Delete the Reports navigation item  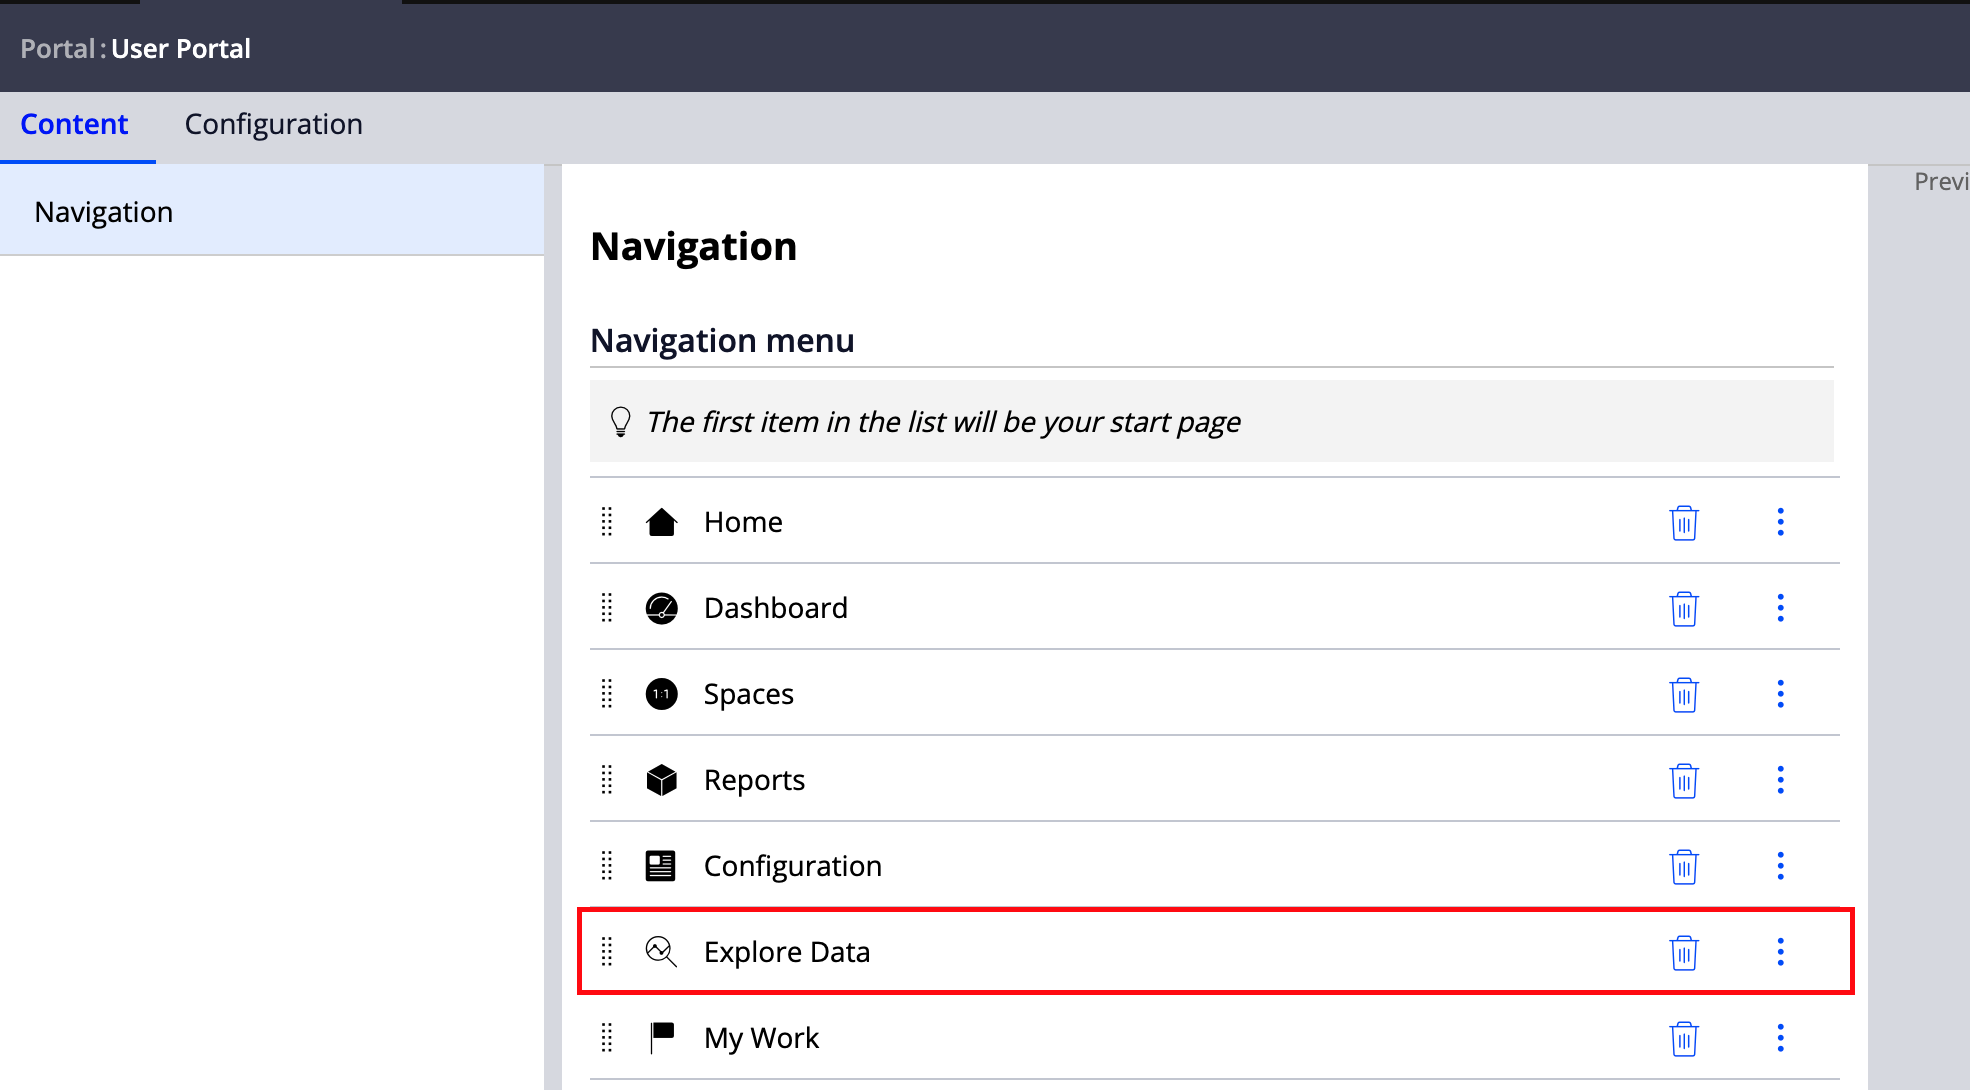1684,780
